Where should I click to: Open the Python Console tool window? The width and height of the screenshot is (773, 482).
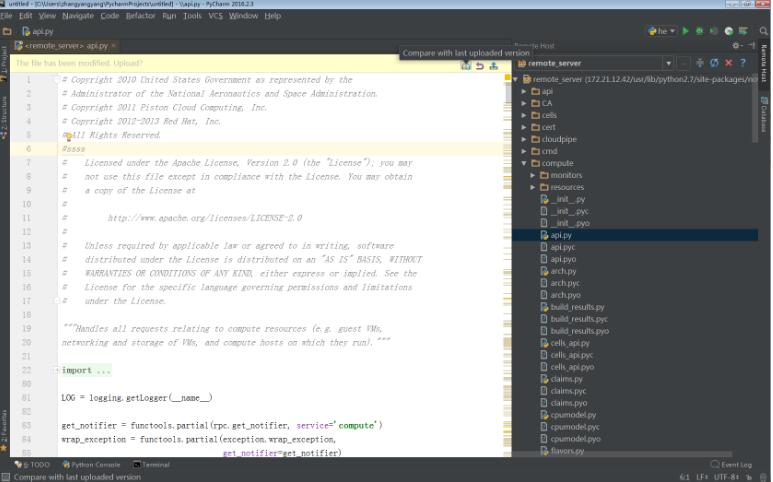tap(91, 465)
